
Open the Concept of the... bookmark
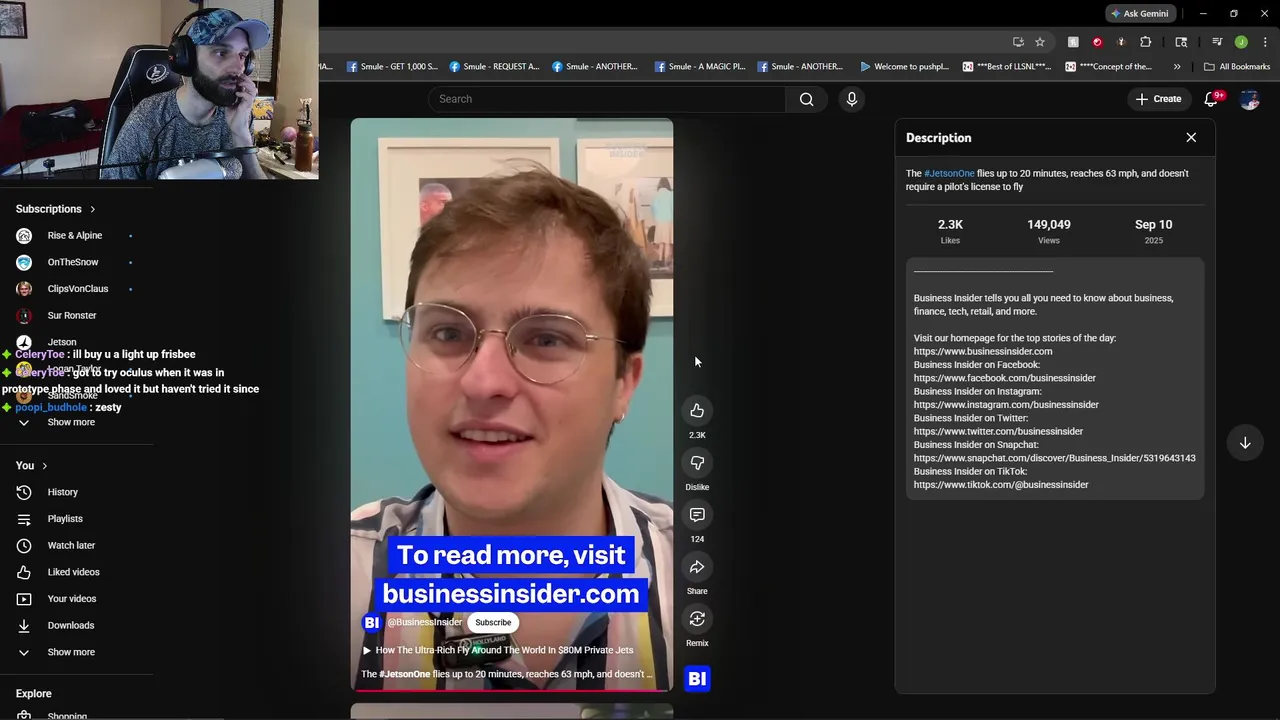point(1109,67)
